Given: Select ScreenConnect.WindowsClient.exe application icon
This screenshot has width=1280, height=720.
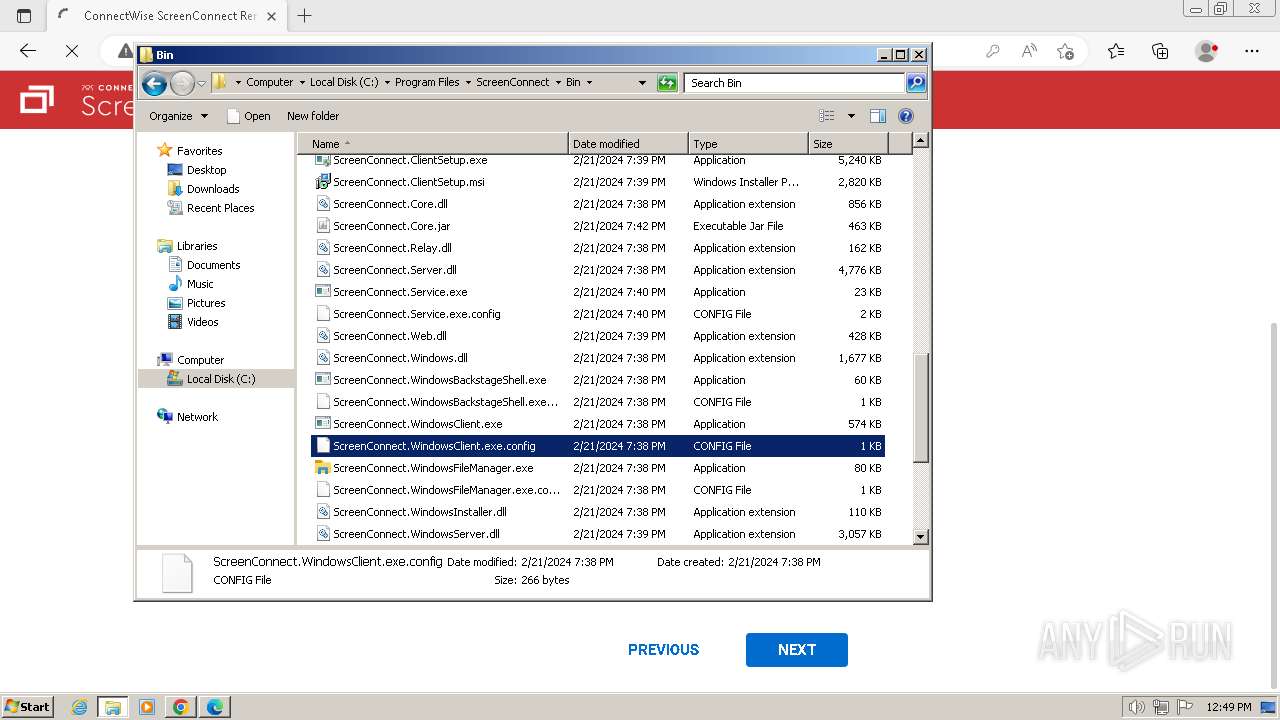Looking at the screenshot, I should (x=323, y=424).
